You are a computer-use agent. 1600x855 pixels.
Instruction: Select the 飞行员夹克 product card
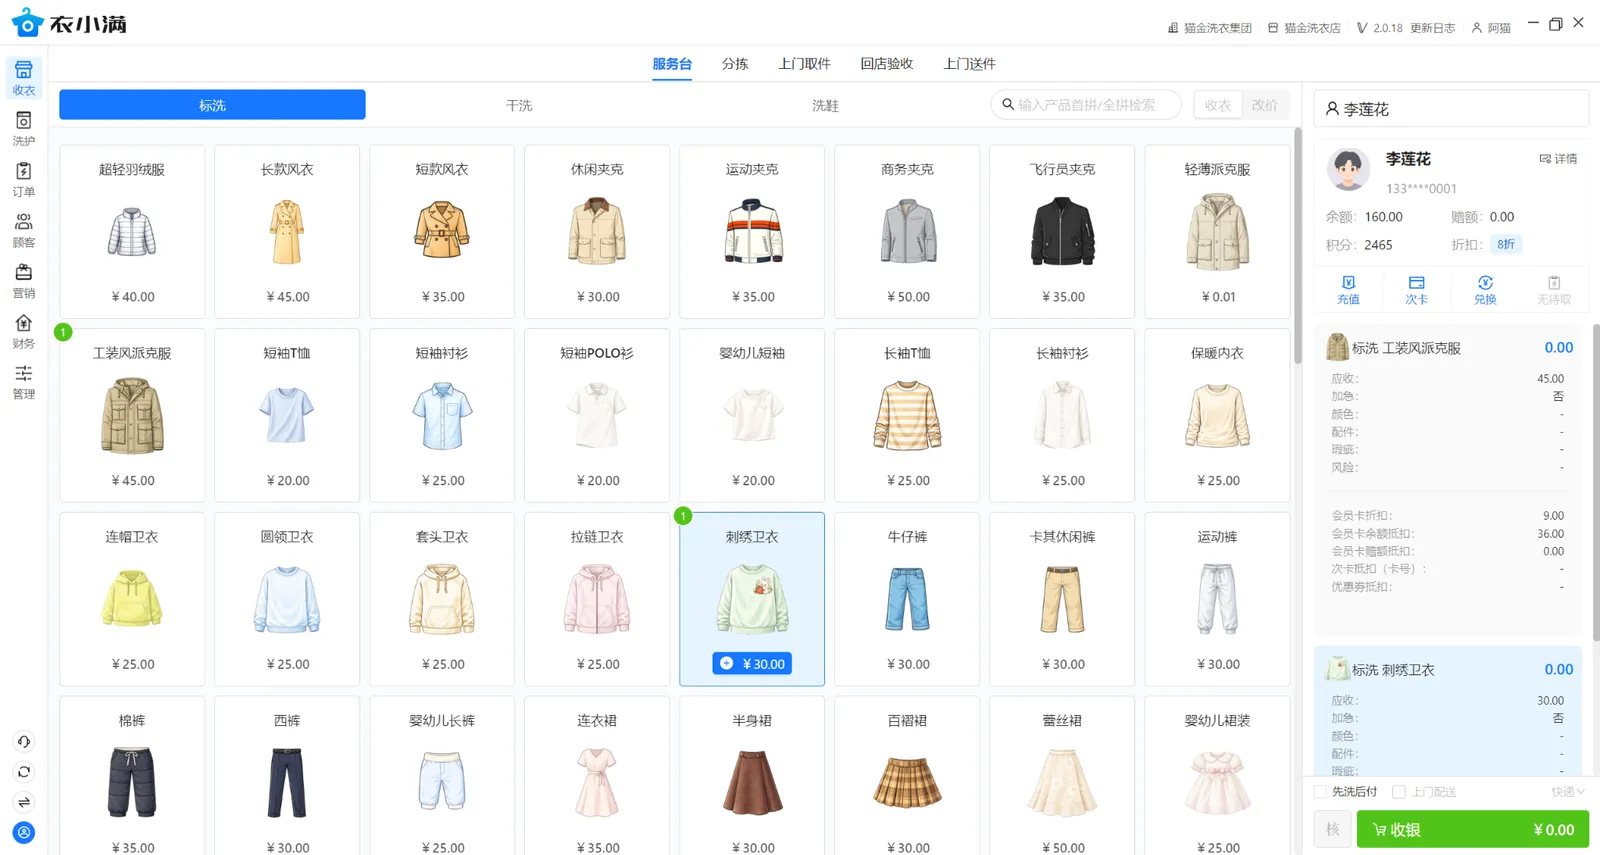point(1062,232)
